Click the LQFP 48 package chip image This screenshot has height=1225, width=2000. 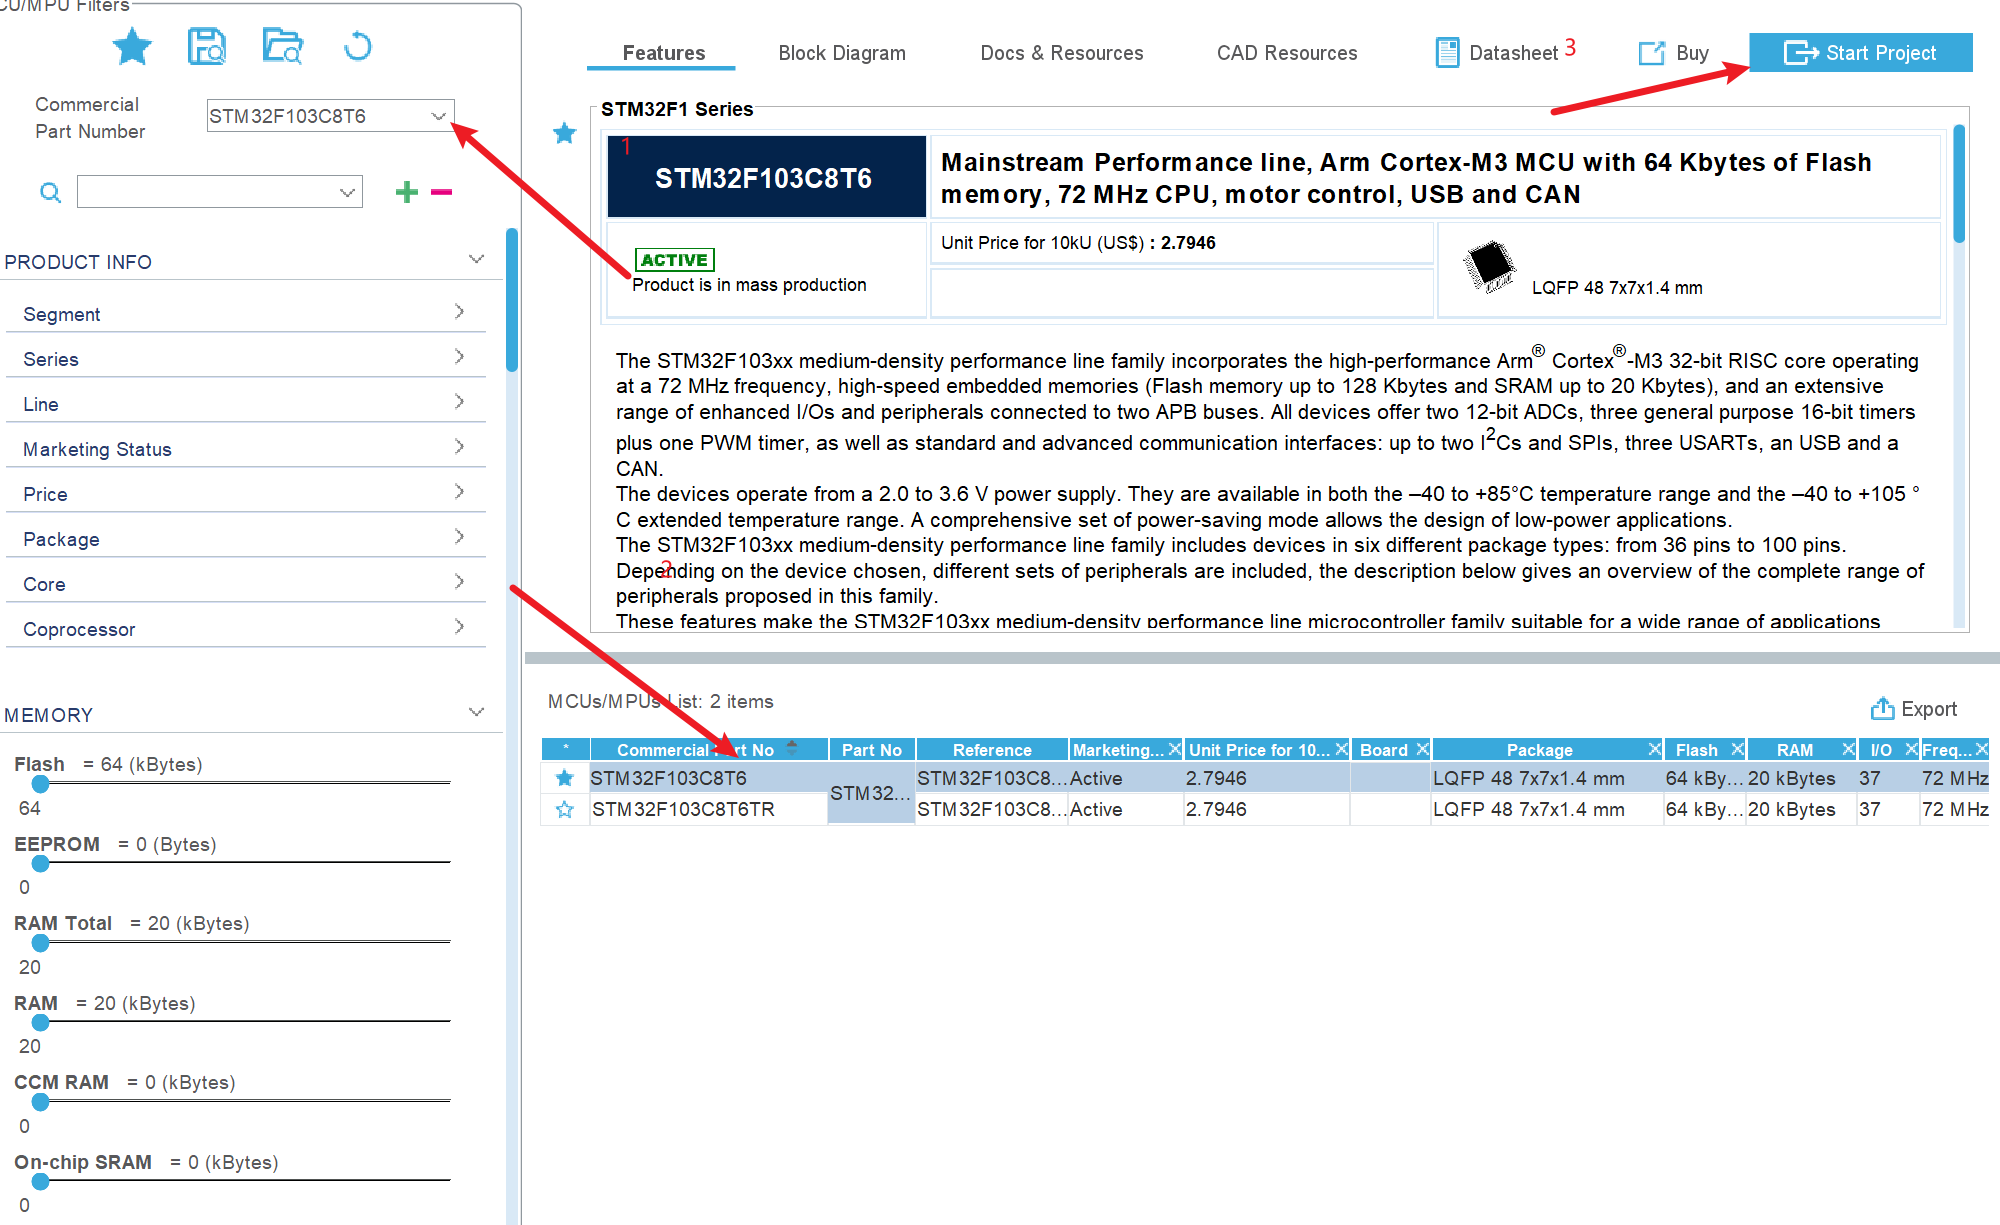pyautogui.click(x=1489, y=266)
